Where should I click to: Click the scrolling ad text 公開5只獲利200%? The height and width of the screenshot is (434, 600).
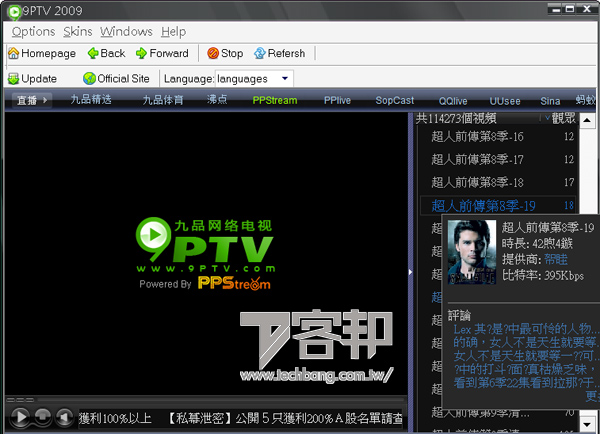click(x=319, y=418)
